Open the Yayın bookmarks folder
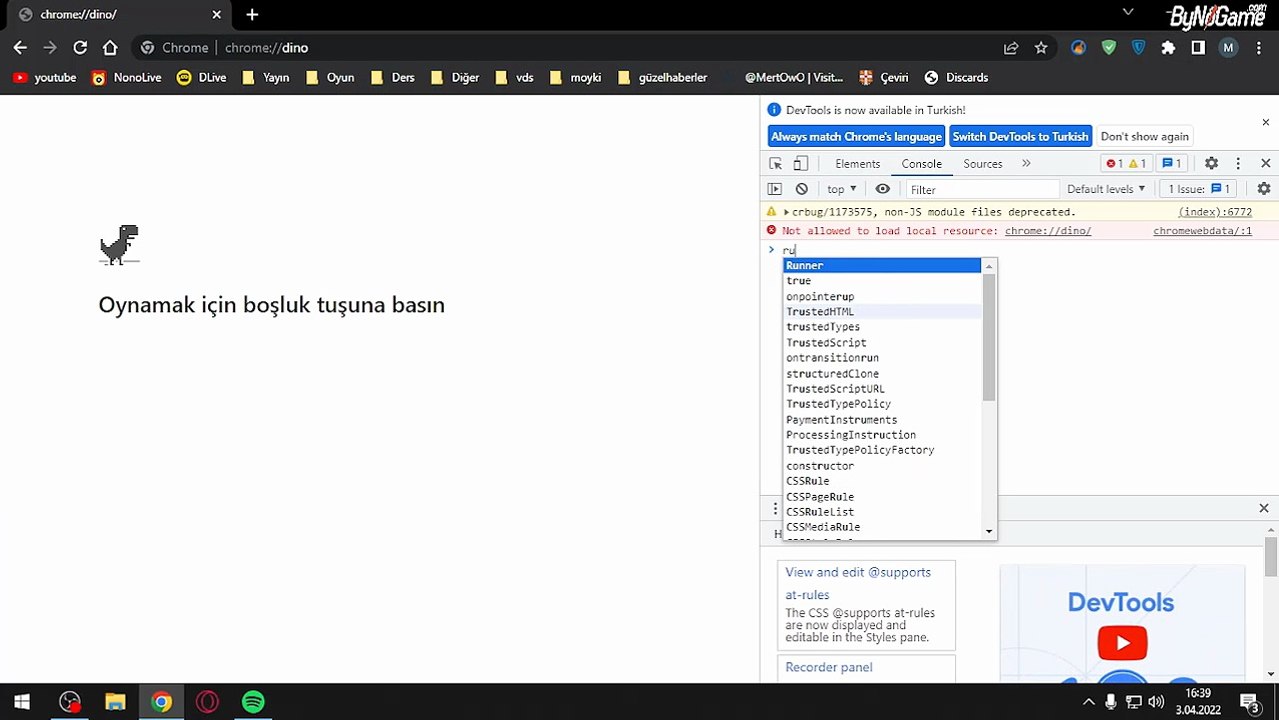The height and width of the screenshot is (720, 1279). pyautogui.click(x=265, y=77)
